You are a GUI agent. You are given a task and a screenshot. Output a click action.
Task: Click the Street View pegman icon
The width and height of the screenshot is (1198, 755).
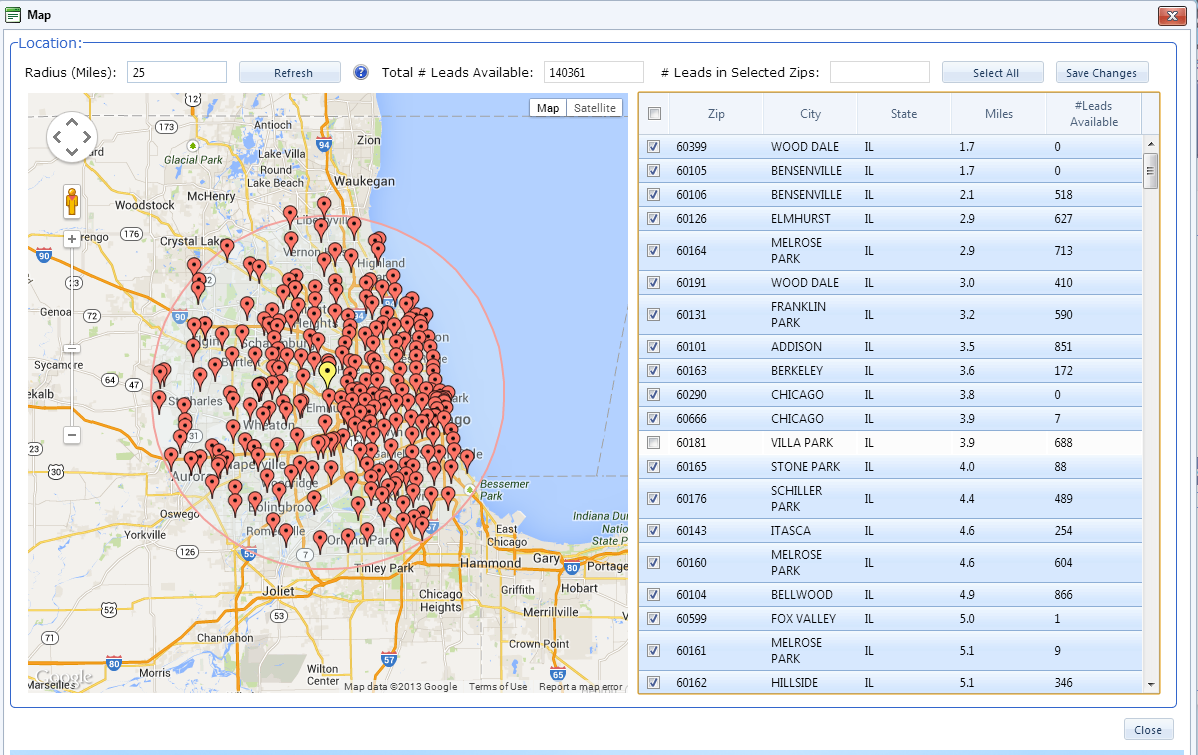click(x=72, y=201)
